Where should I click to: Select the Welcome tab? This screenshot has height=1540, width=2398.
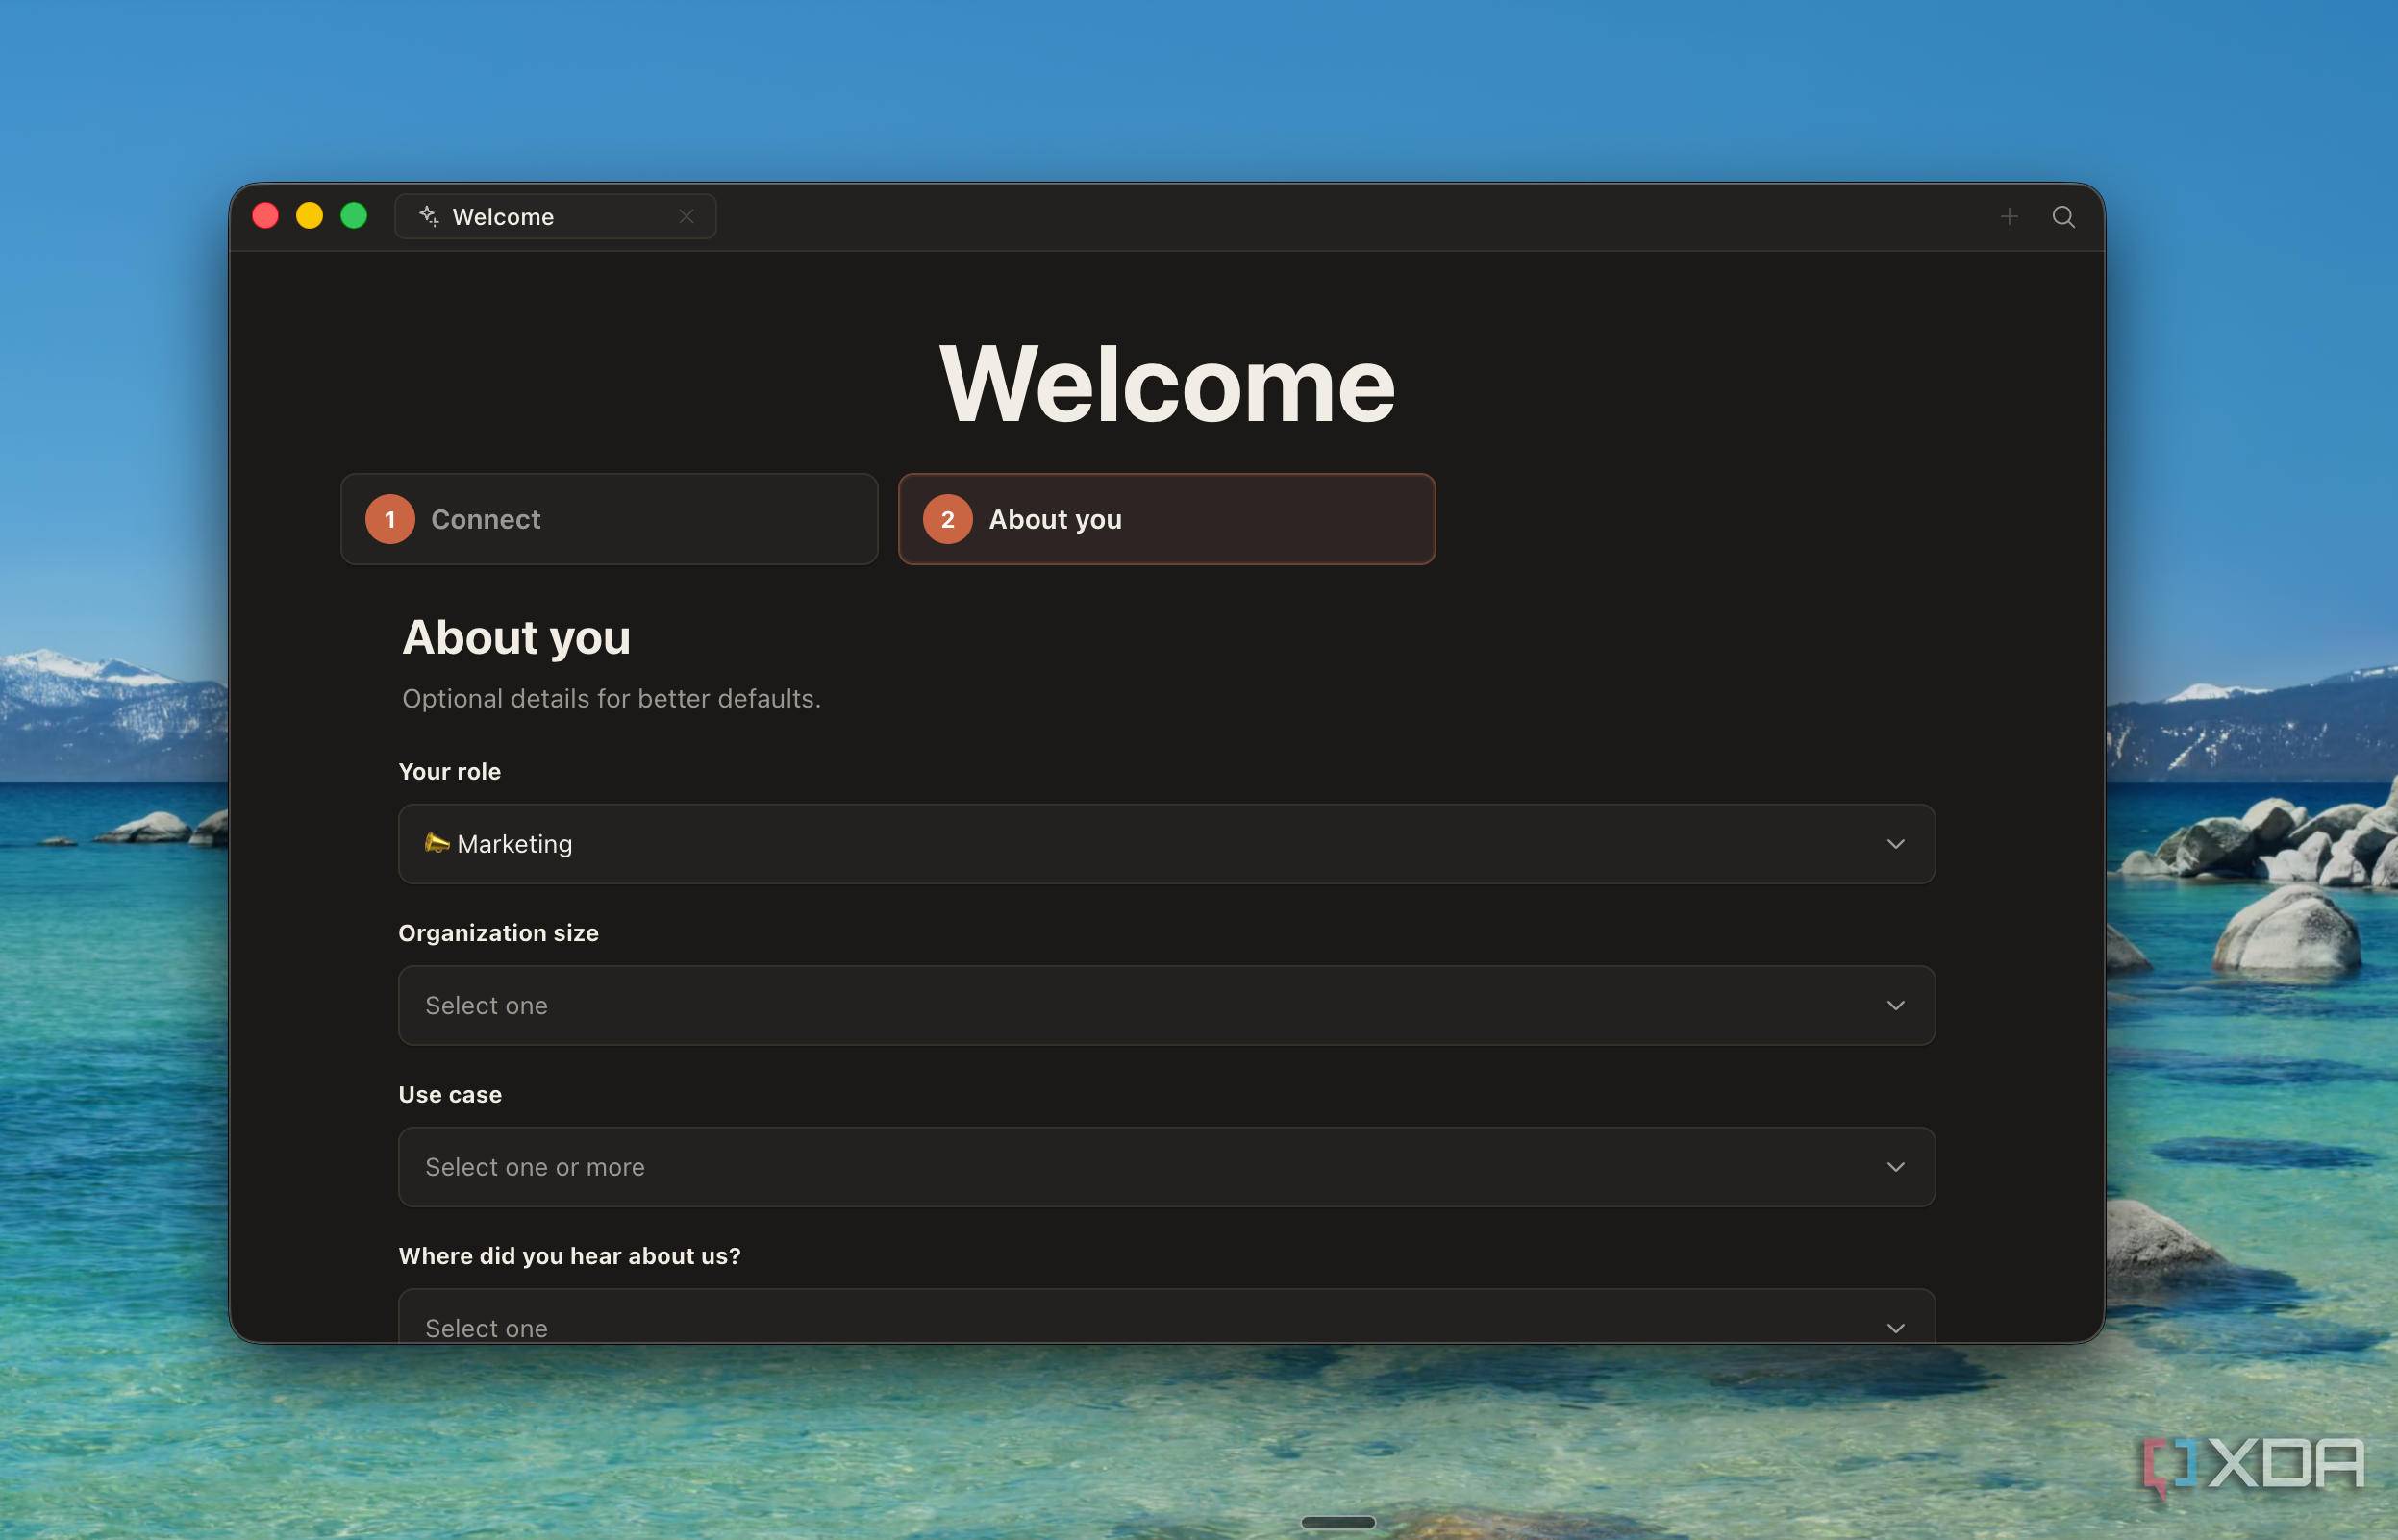click(555, 217)
